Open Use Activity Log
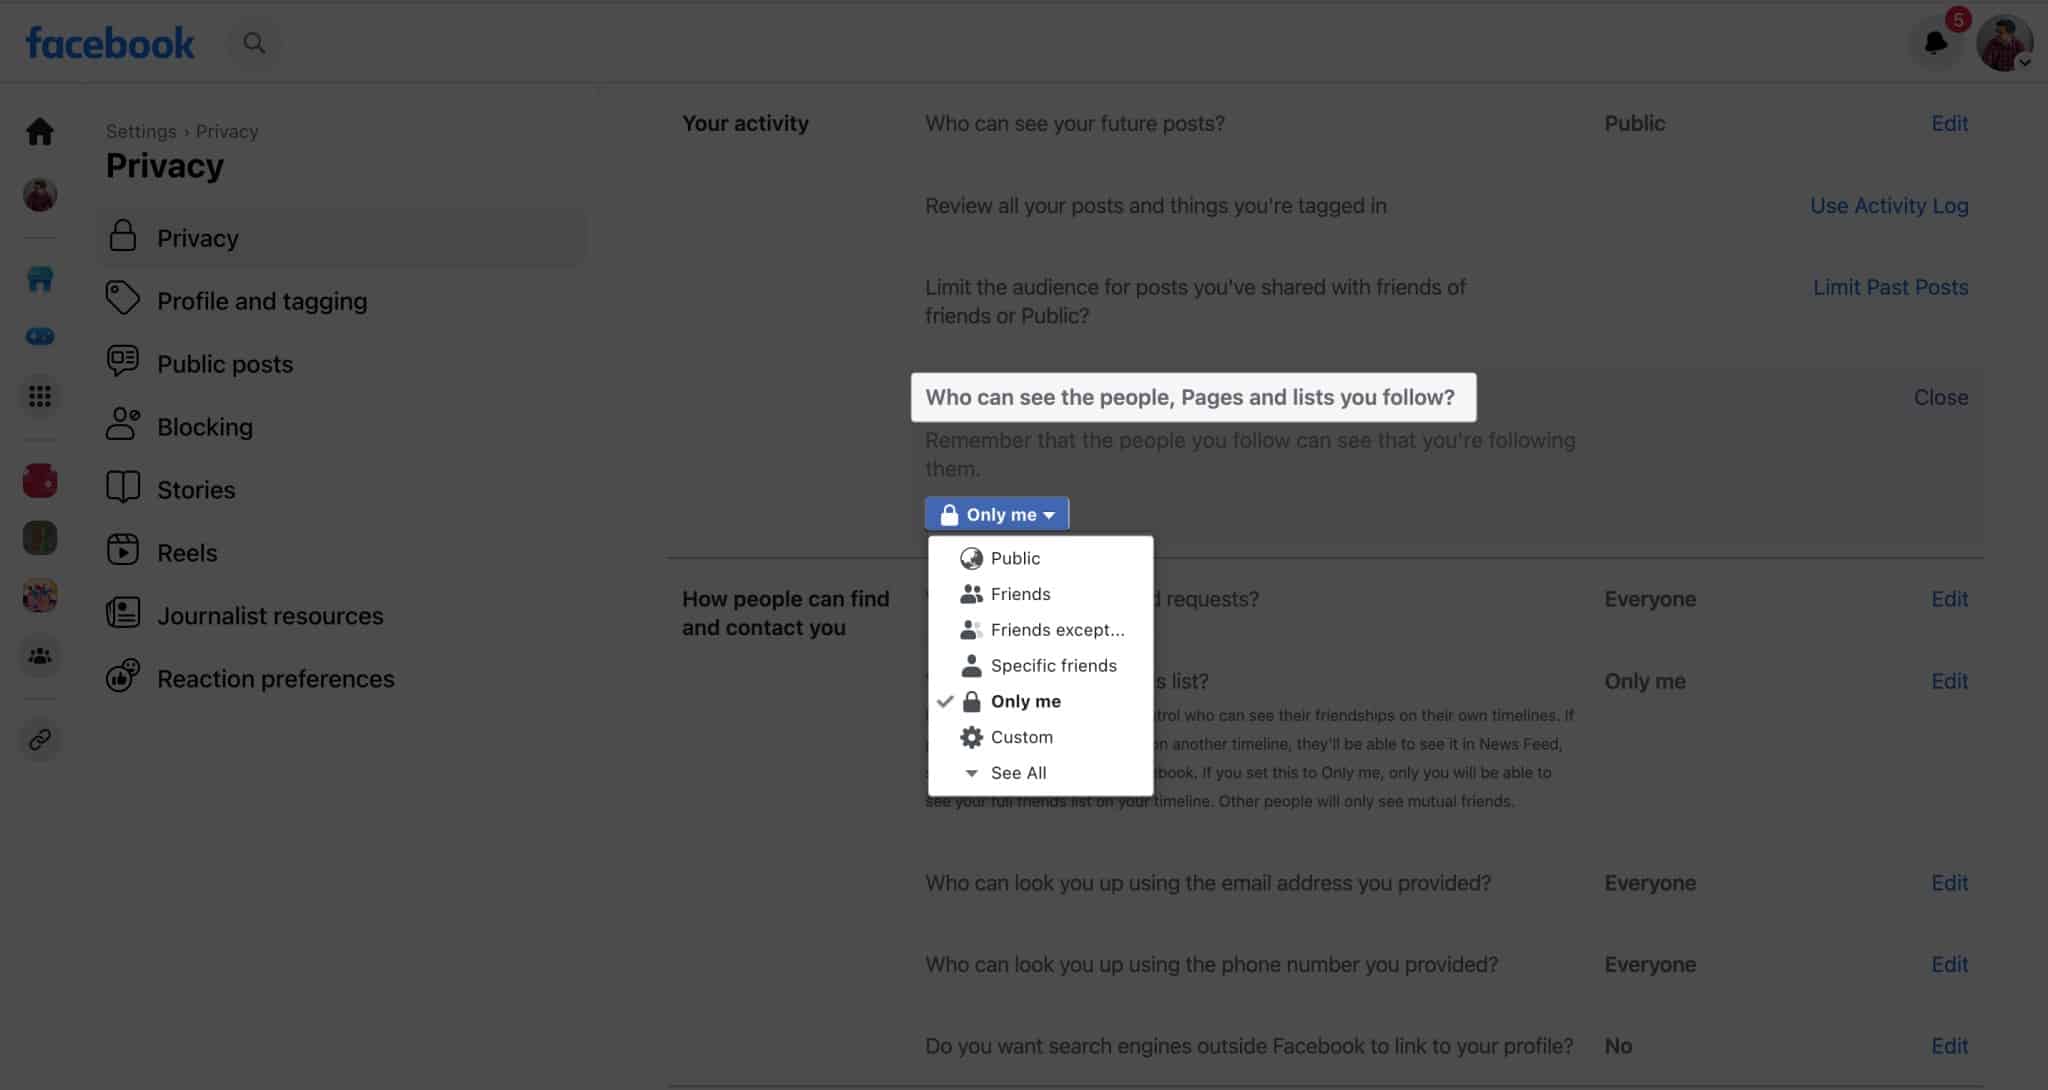 (1889, 205)
